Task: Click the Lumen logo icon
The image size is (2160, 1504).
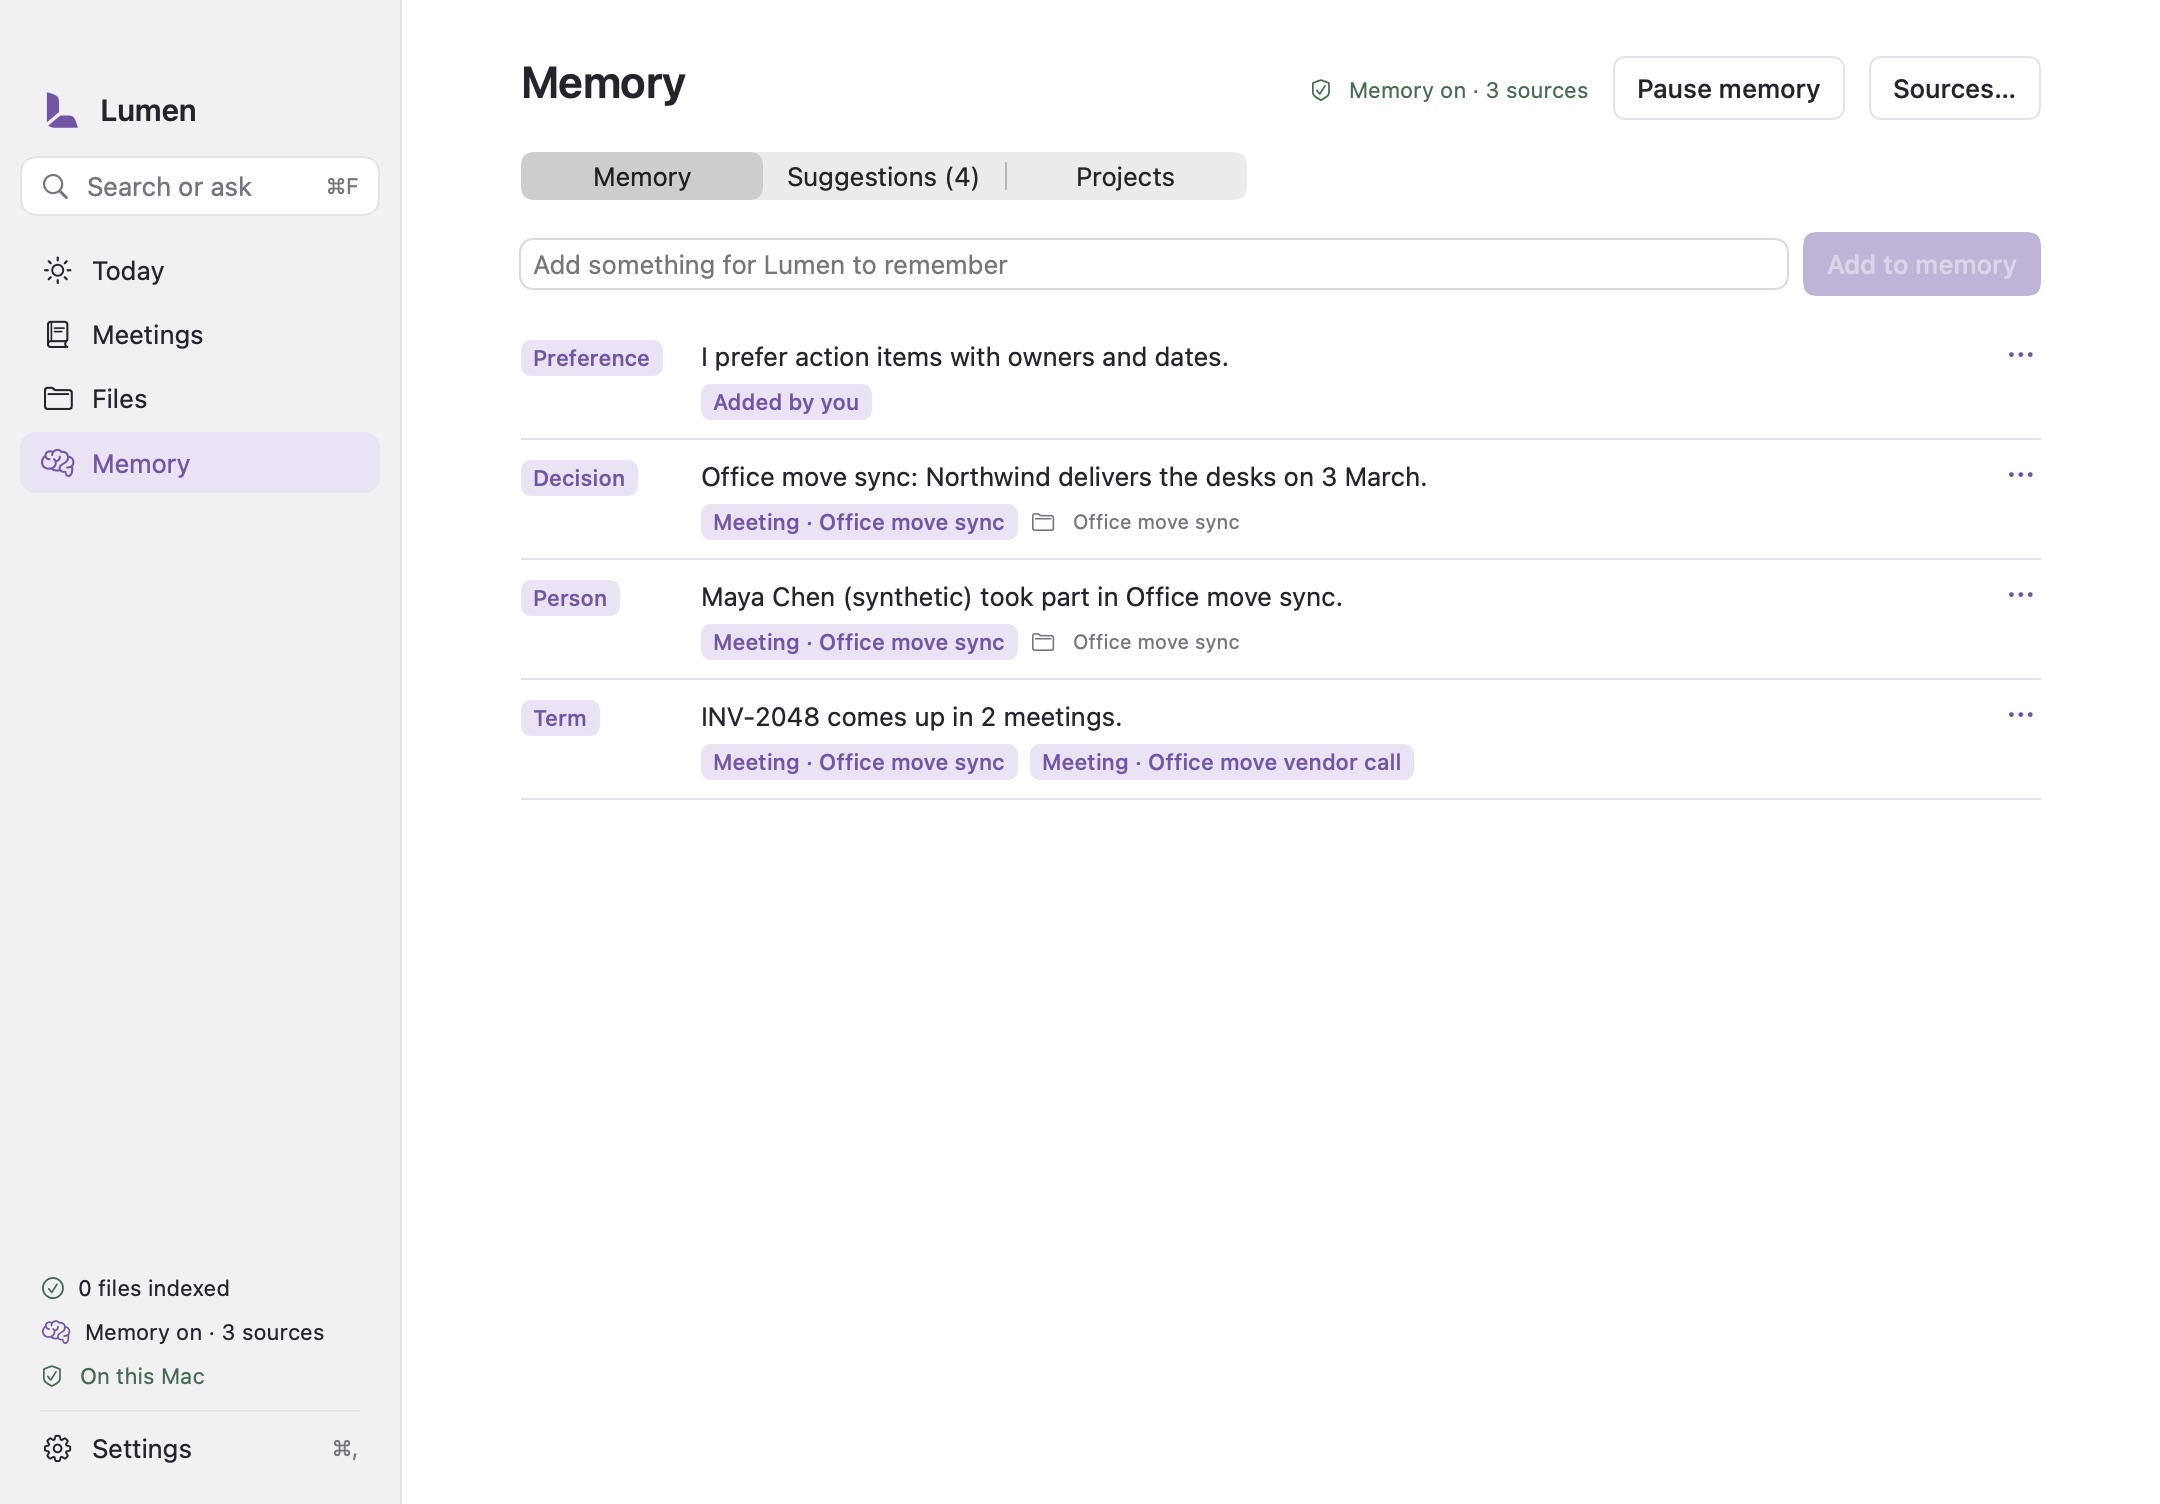Action: [x=61, y=110]
